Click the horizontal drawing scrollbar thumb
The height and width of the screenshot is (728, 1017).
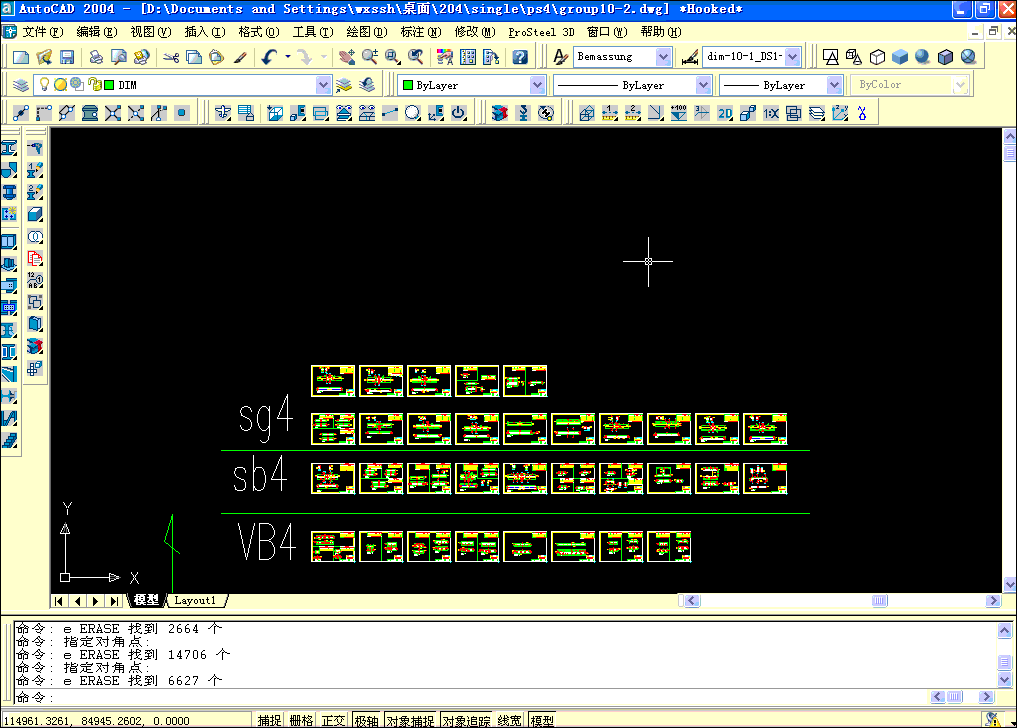tap(879, 601)
